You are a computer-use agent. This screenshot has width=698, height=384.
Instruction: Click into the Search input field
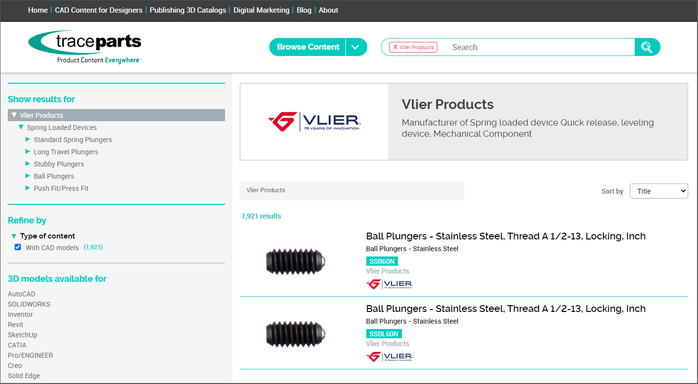click(539, 47)
